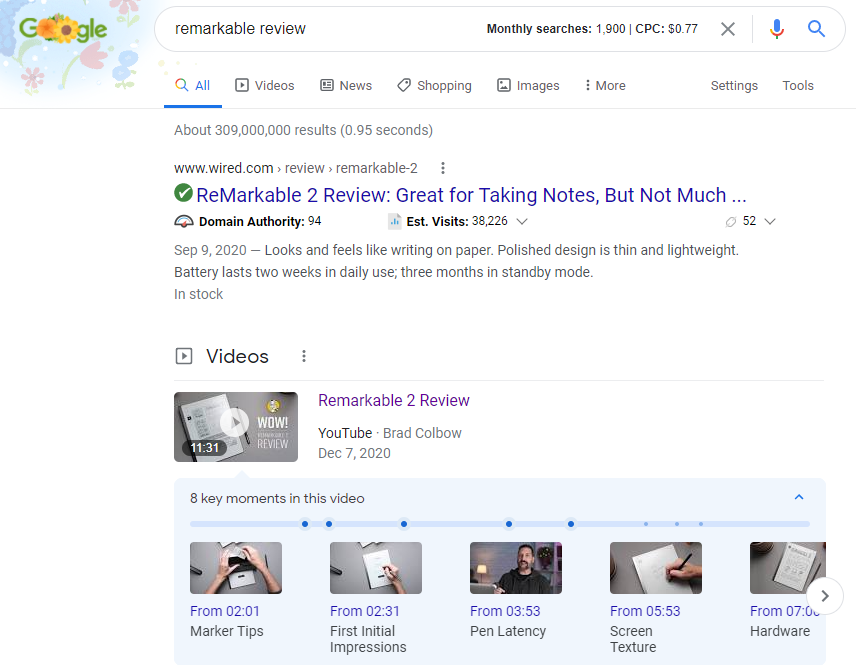The height and width of the screenshot is (665, 856).
Task: Click the Google doodle logo
Action: point(63,29)
